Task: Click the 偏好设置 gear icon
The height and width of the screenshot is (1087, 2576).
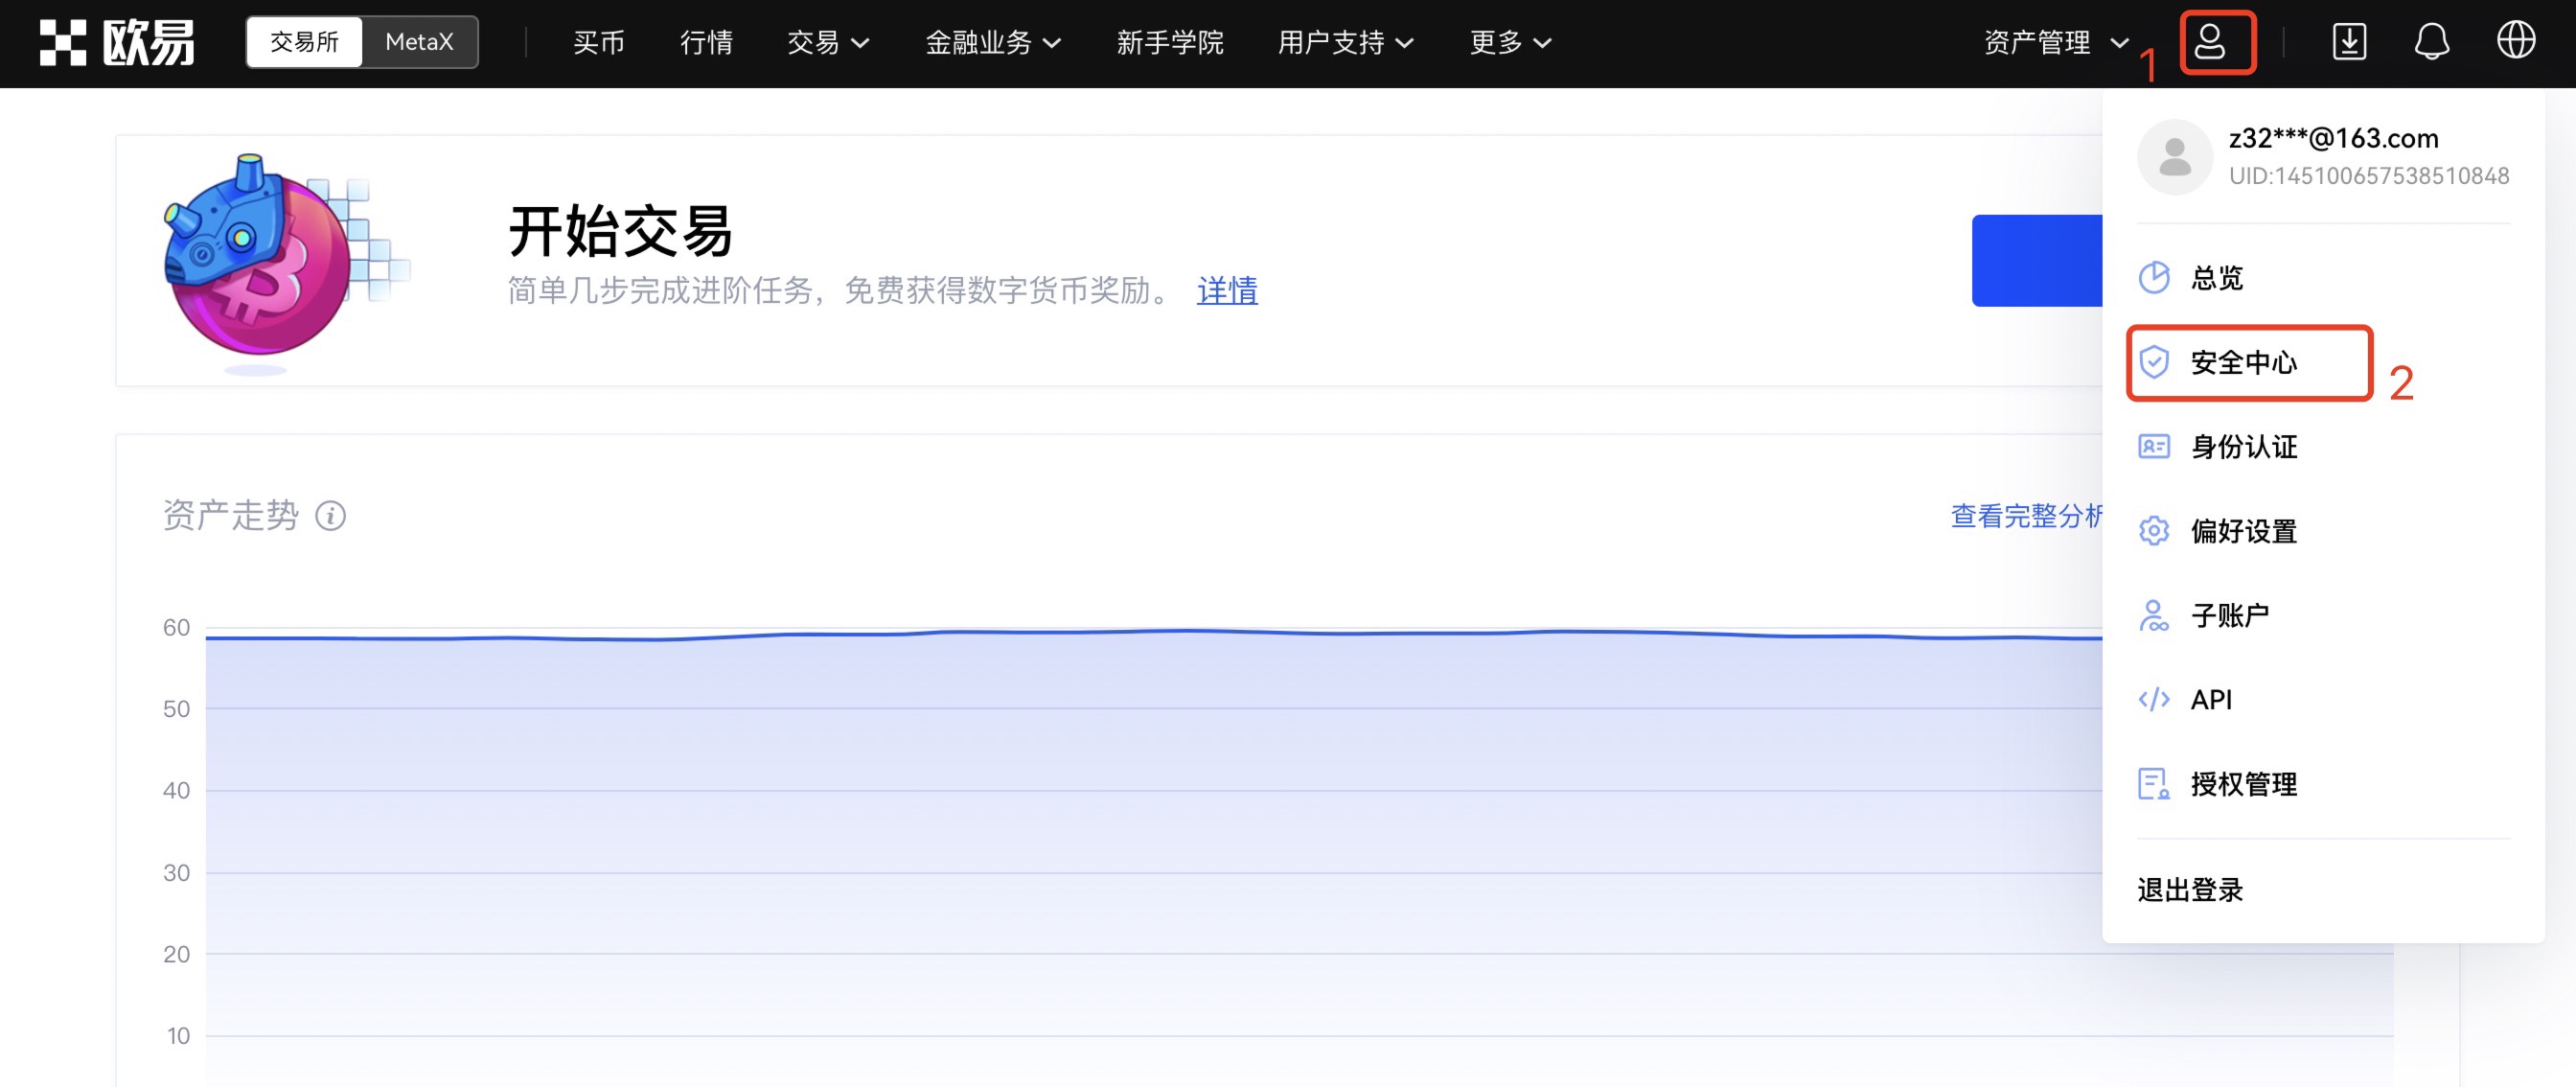Action: coord(2154,530)
